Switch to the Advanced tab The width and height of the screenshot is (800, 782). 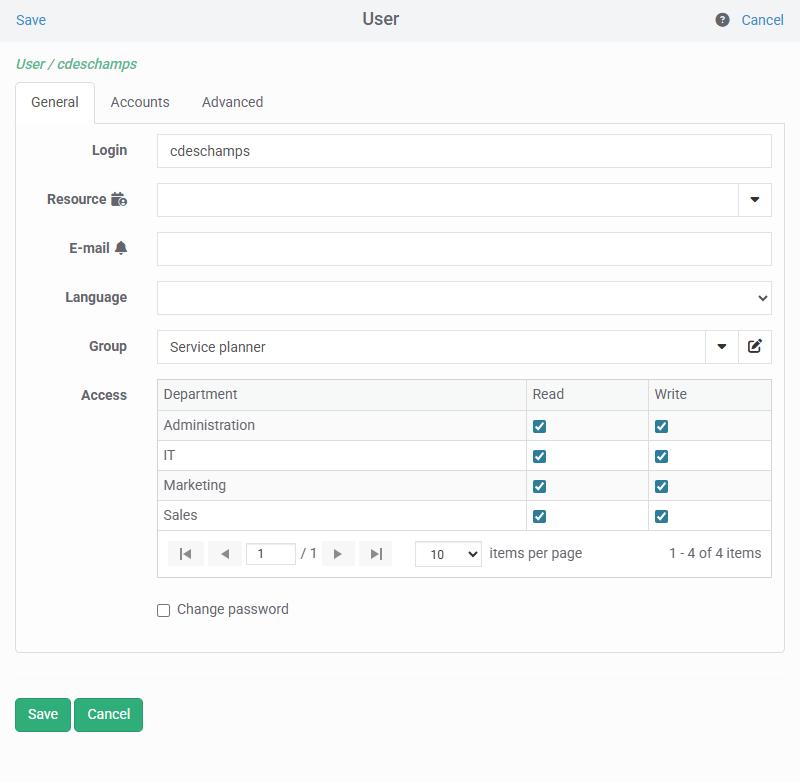click(x=232, y=102)
